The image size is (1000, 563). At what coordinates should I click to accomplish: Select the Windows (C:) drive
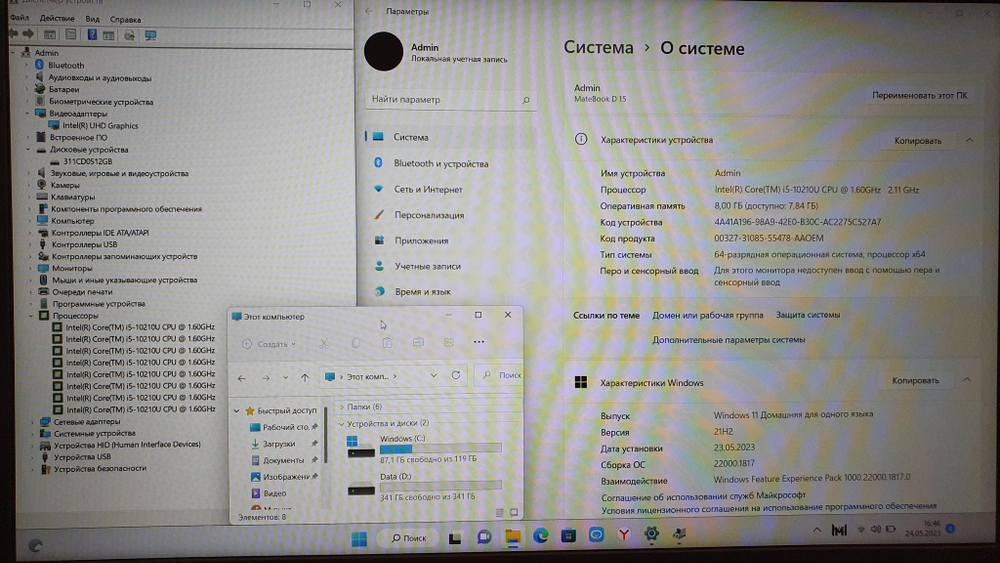(x=423, y=448)
